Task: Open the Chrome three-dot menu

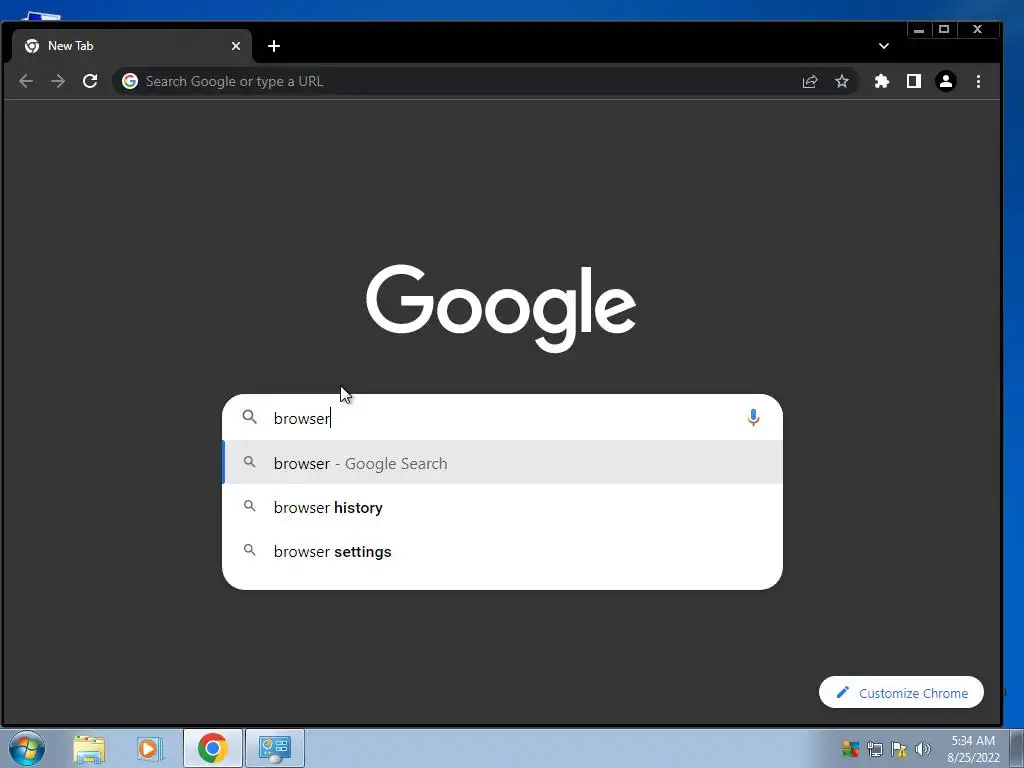Action: [x=978, y=81]
